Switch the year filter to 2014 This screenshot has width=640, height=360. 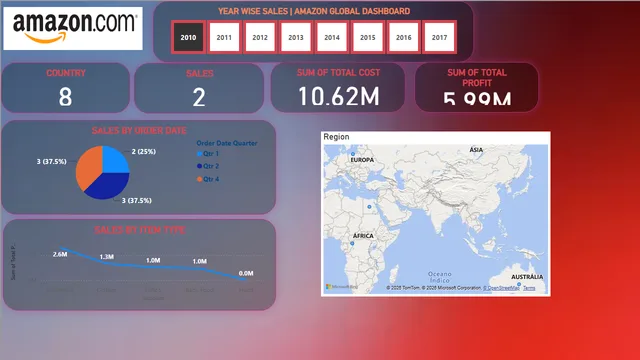click(332, 37)
